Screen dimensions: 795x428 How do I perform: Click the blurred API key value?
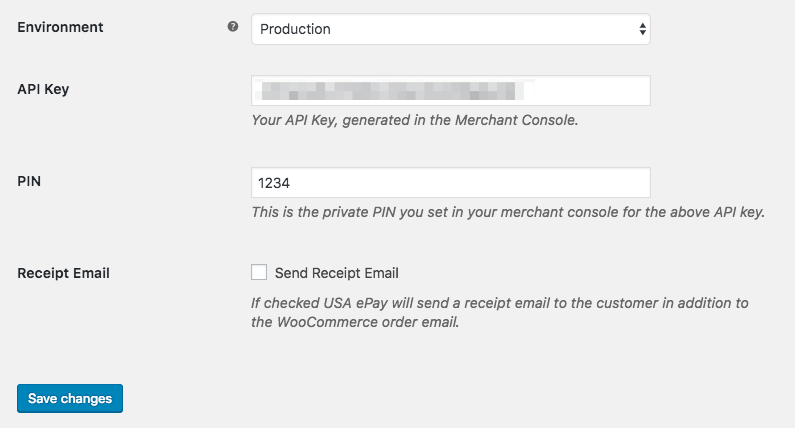[389, 91]
